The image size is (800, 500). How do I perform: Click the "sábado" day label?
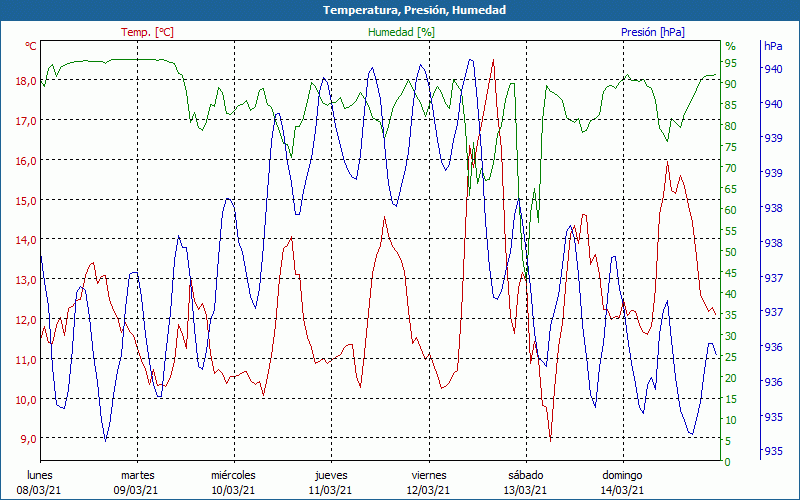coord(526,476)
